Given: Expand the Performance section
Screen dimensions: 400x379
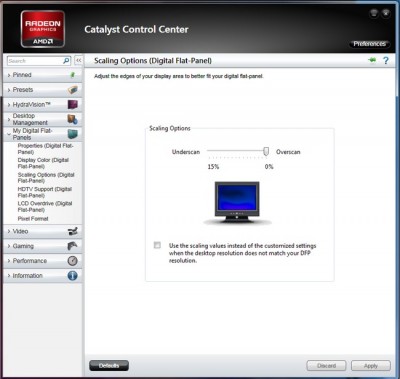Looking at the screenshot, I should point(42,261).
